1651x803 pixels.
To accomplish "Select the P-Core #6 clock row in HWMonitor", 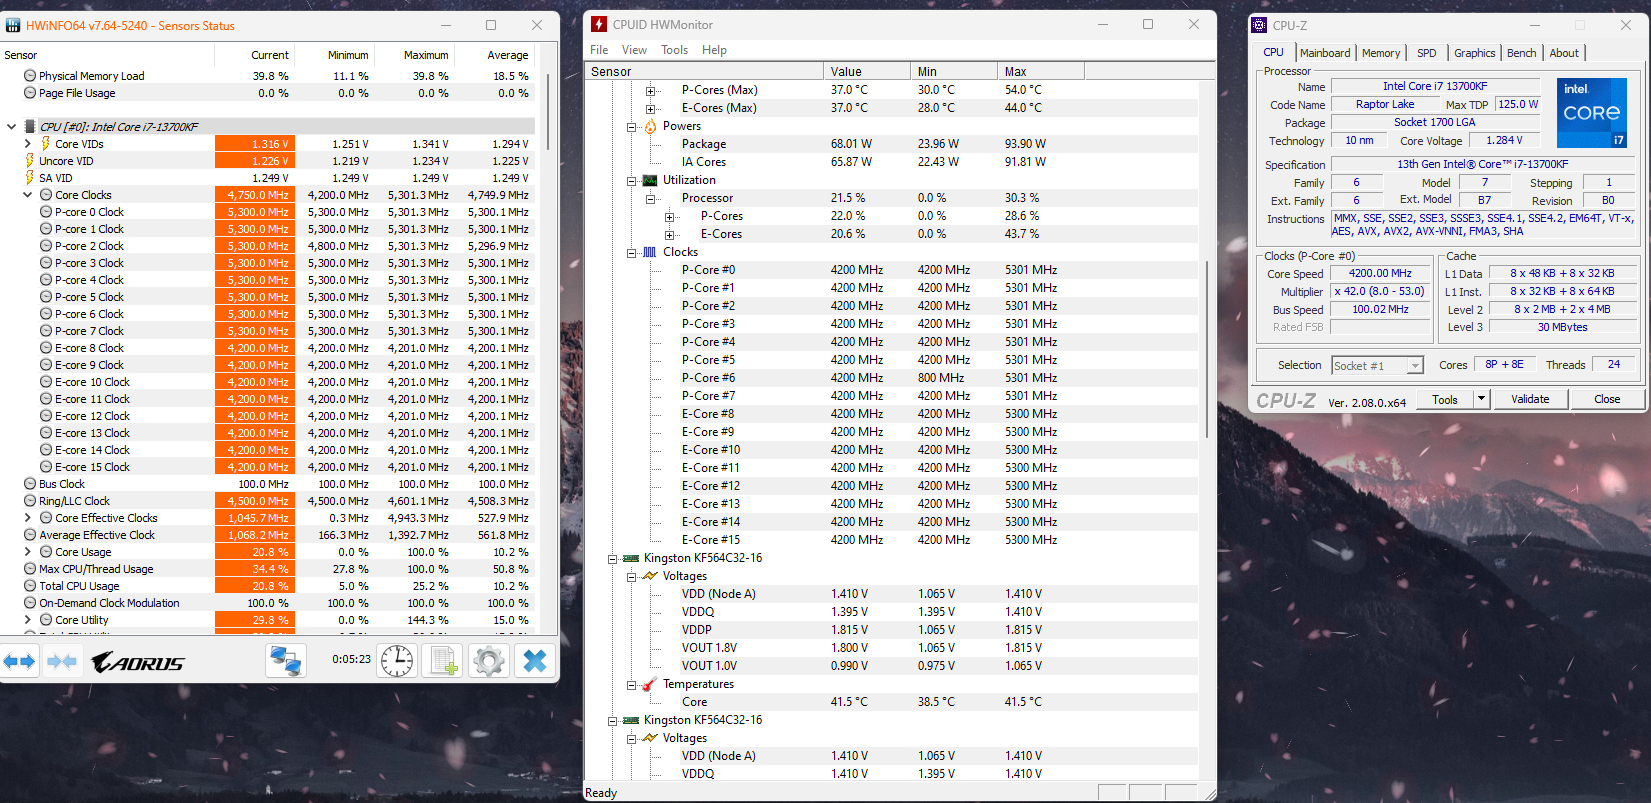I will click(x=893, y=378).
